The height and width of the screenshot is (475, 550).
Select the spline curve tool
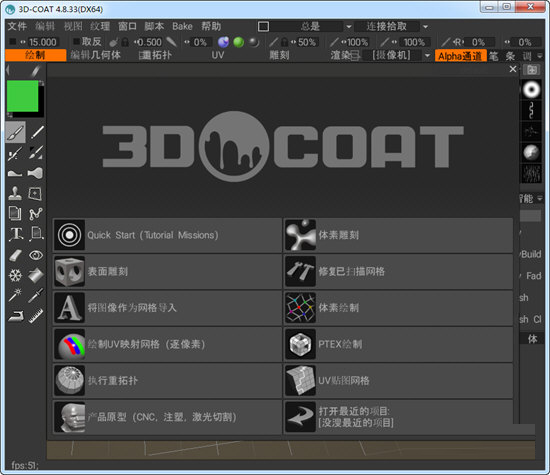(36, 214)
